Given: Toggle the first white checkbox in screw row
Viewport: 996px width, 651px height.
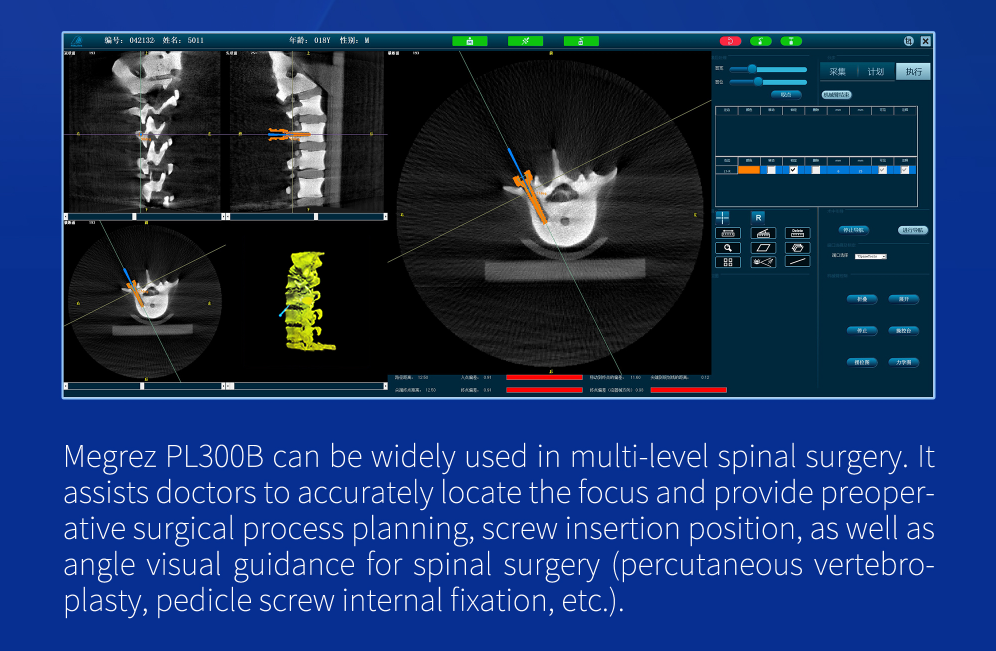Looking at the screenshot, I should coord(771,170).
